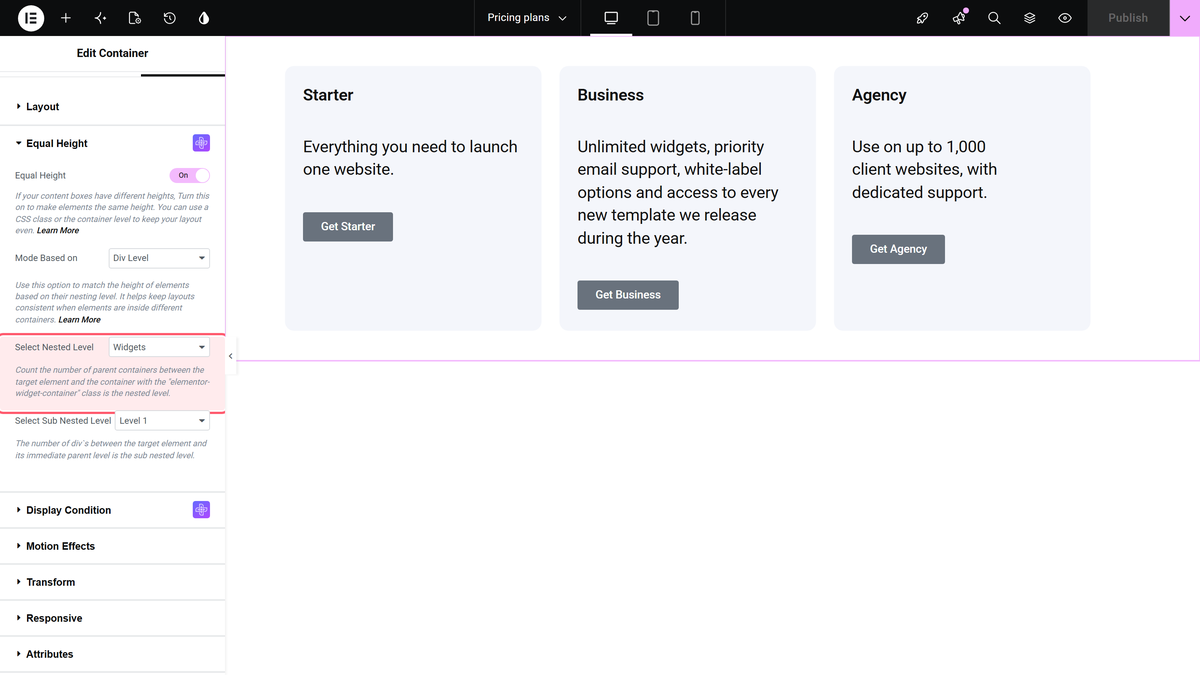Open the Select Nested Level dropdown
1200x675 pixels.
pos(159,347)
